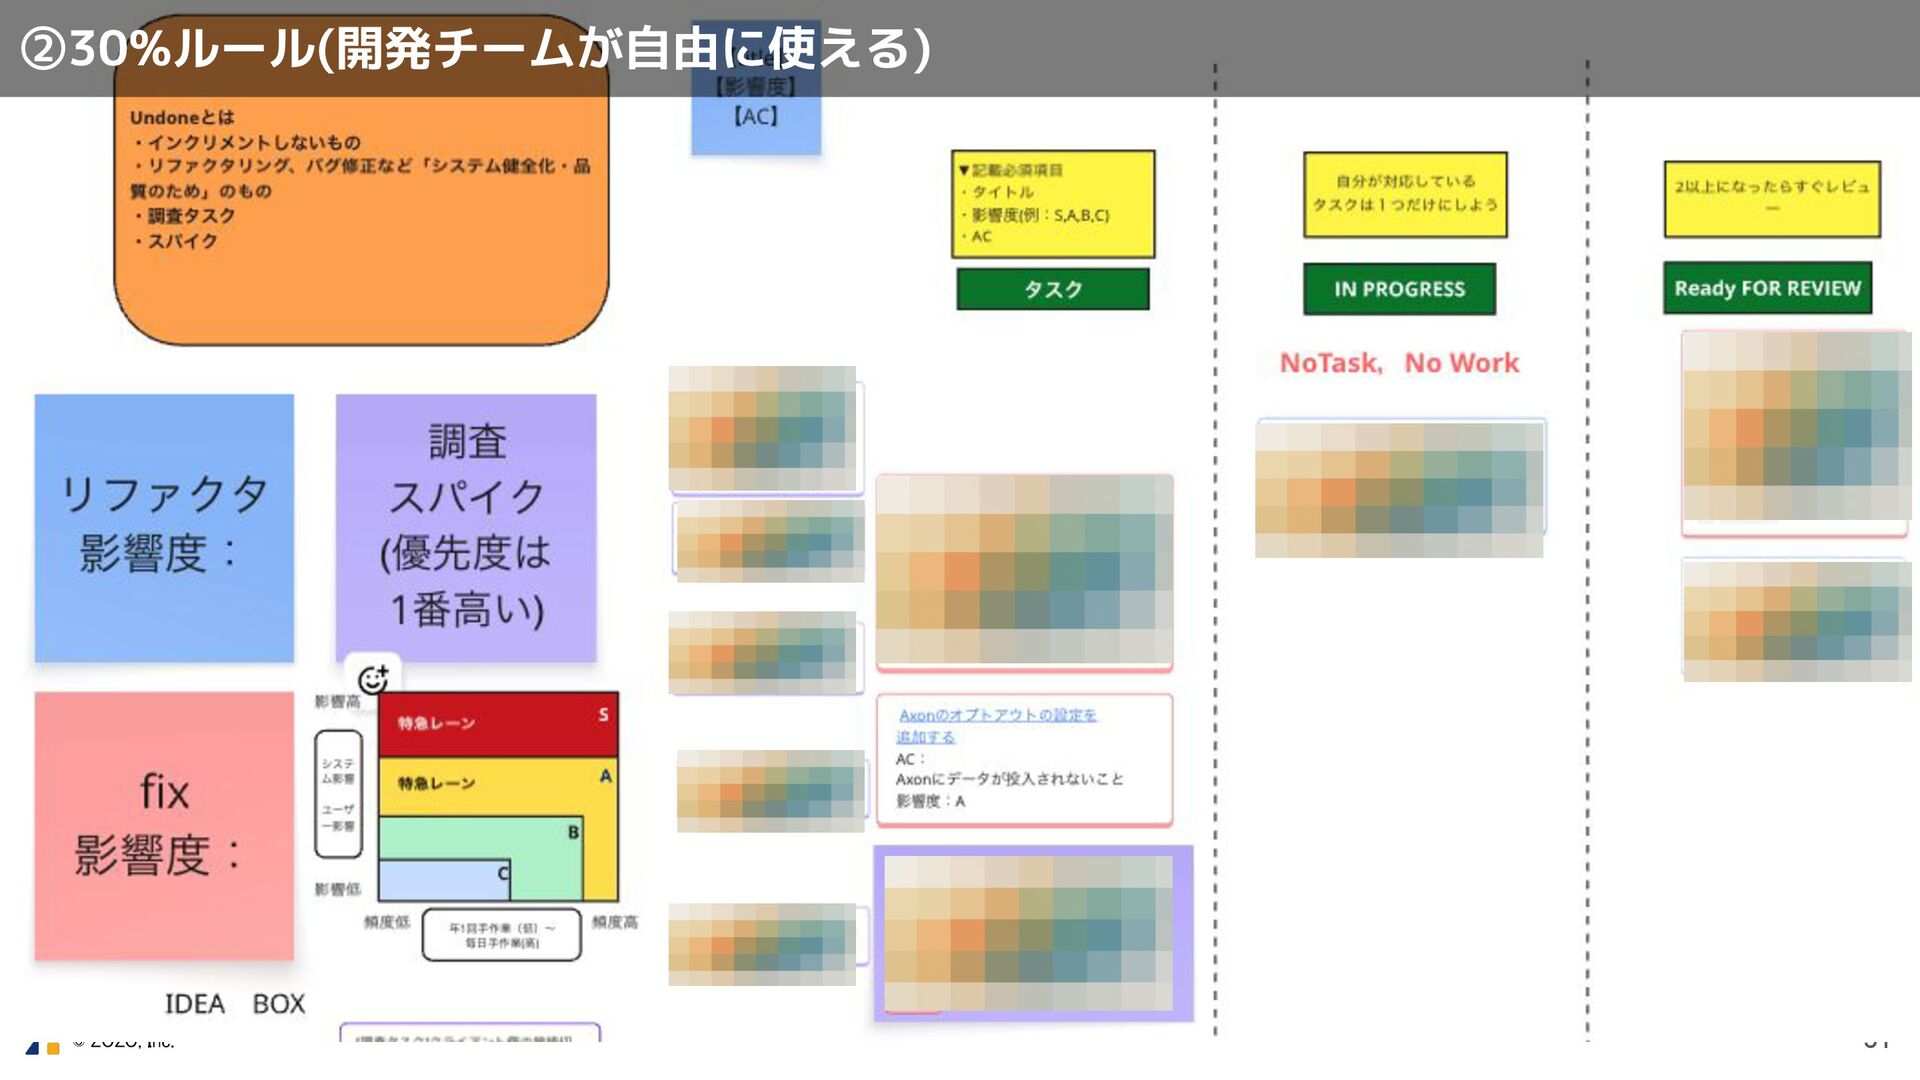Select the purple 調査スパイク sticky note
The width and height of the screenshot is (1920, 1080).
(x=466, y=527)
